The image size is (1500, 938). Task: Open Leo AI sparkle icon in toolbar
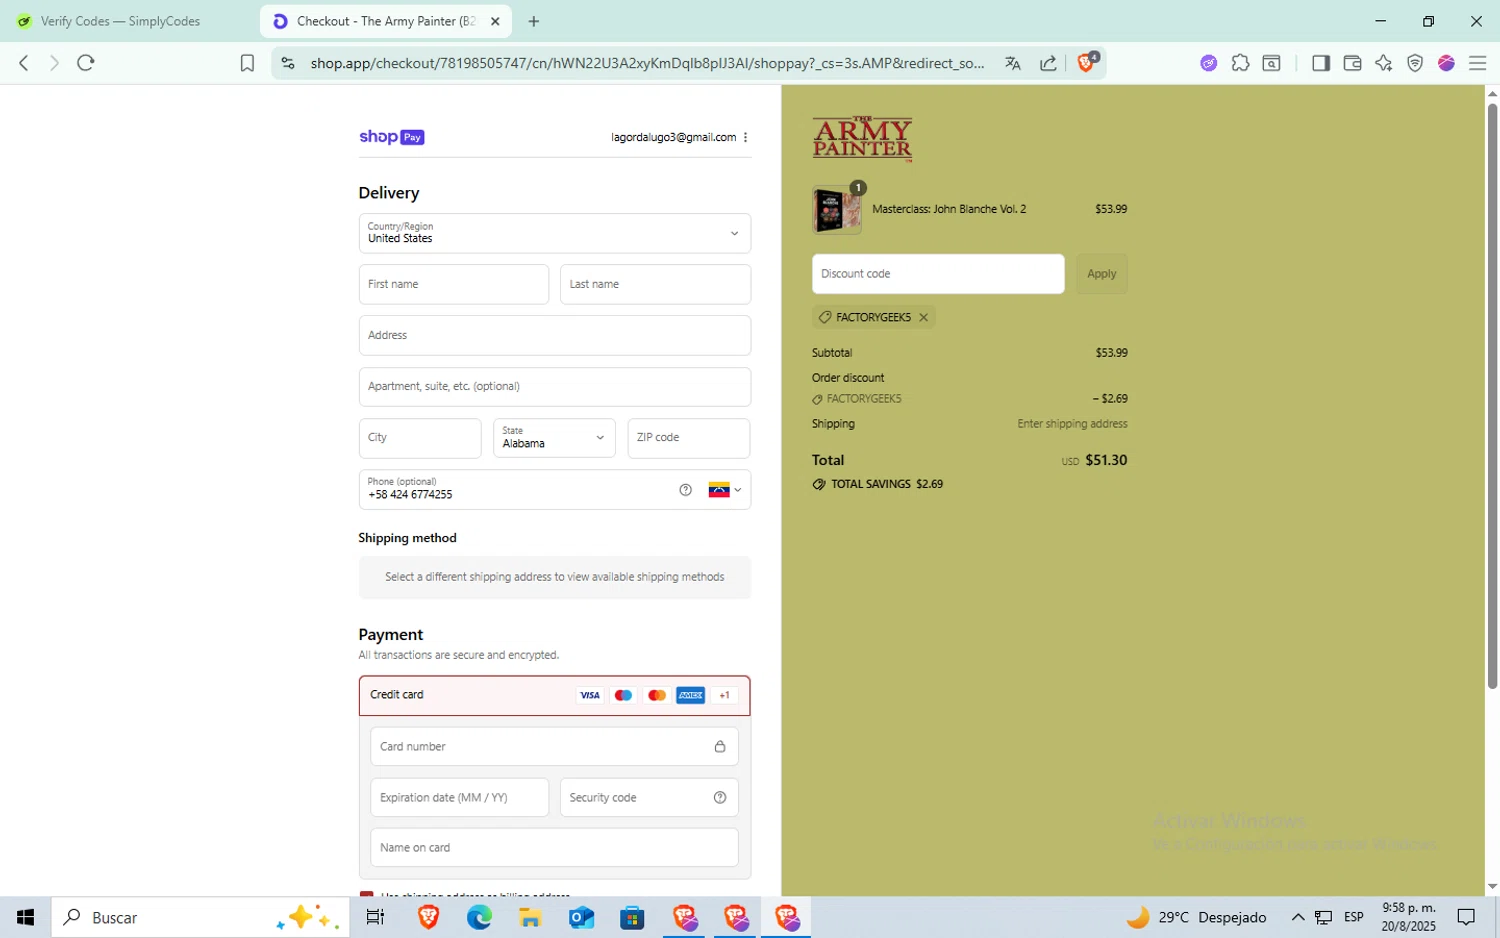click(1383, 63)
